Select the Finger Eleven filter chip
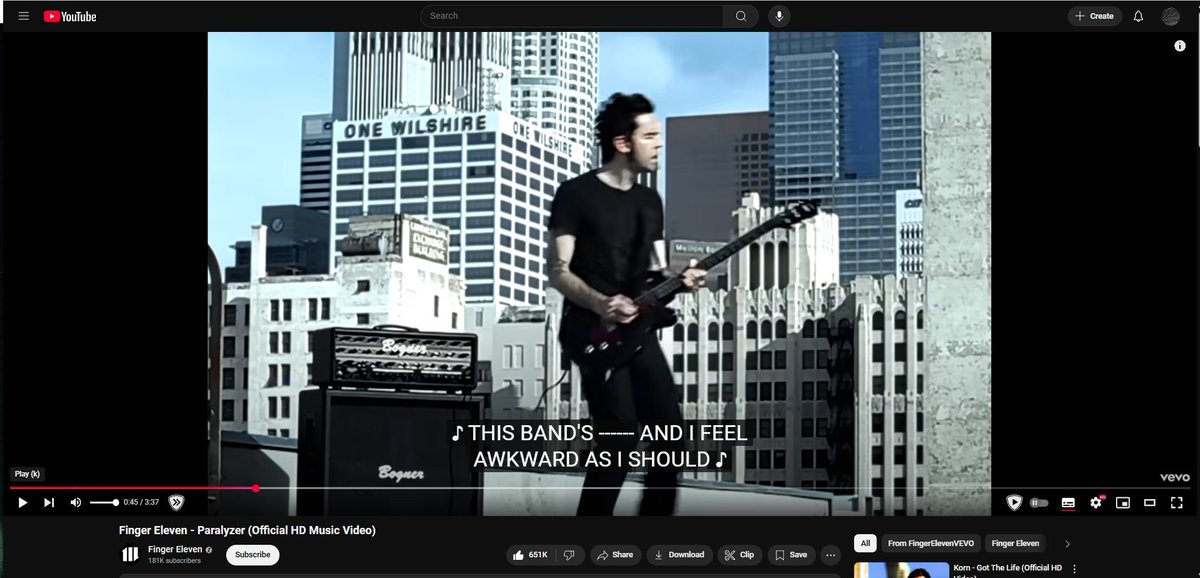Image resolution: width=1200 pixels, height=578 pixels. pos(1015,544)
